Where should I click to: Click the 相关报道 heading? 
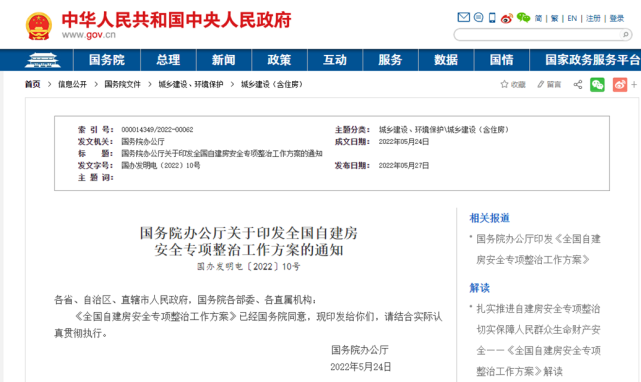pyautogui.click(x=489, y=218)
